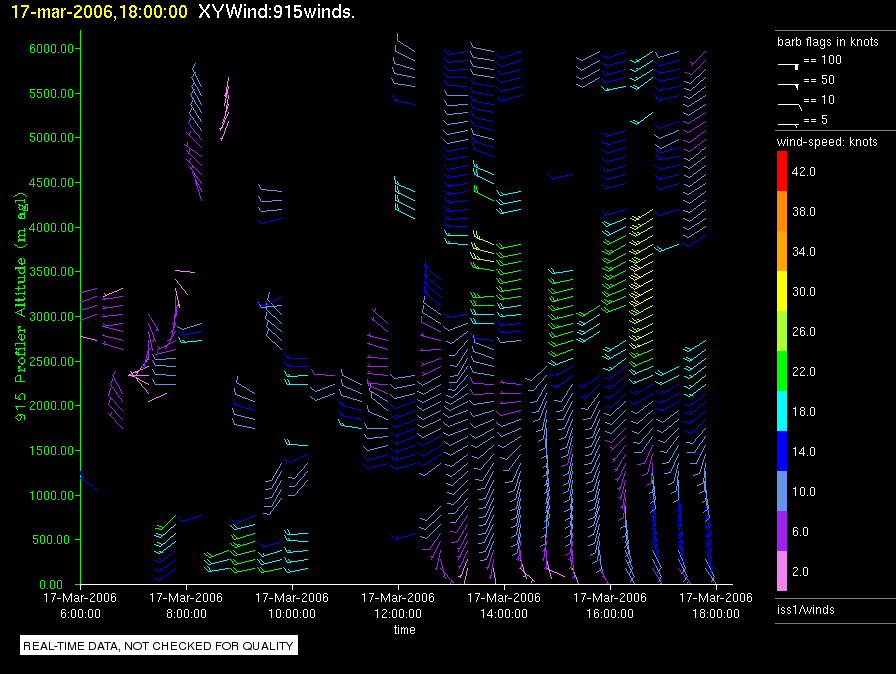Click the 2500.00 altitude tick label
Screen dimensions: 896x674
click(x=51, y=362)
